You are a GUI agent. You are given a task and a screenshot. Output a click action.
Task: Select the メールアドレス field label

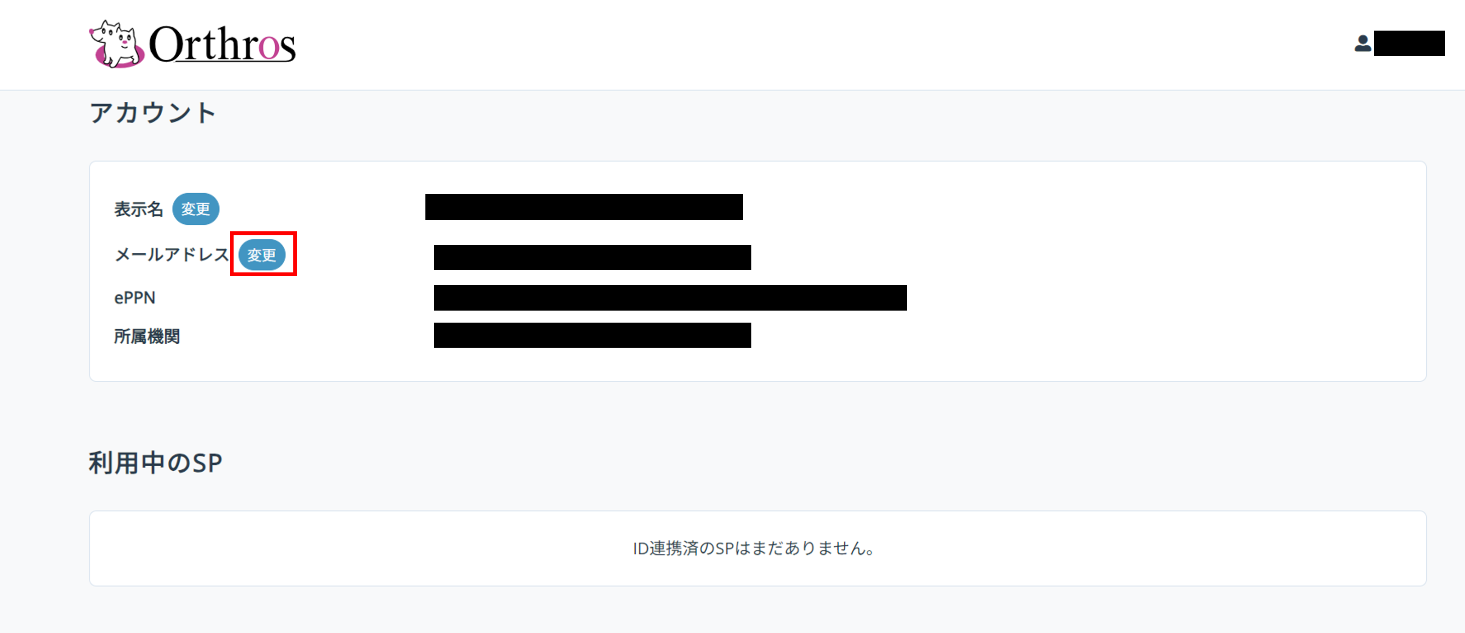(172, 255)
